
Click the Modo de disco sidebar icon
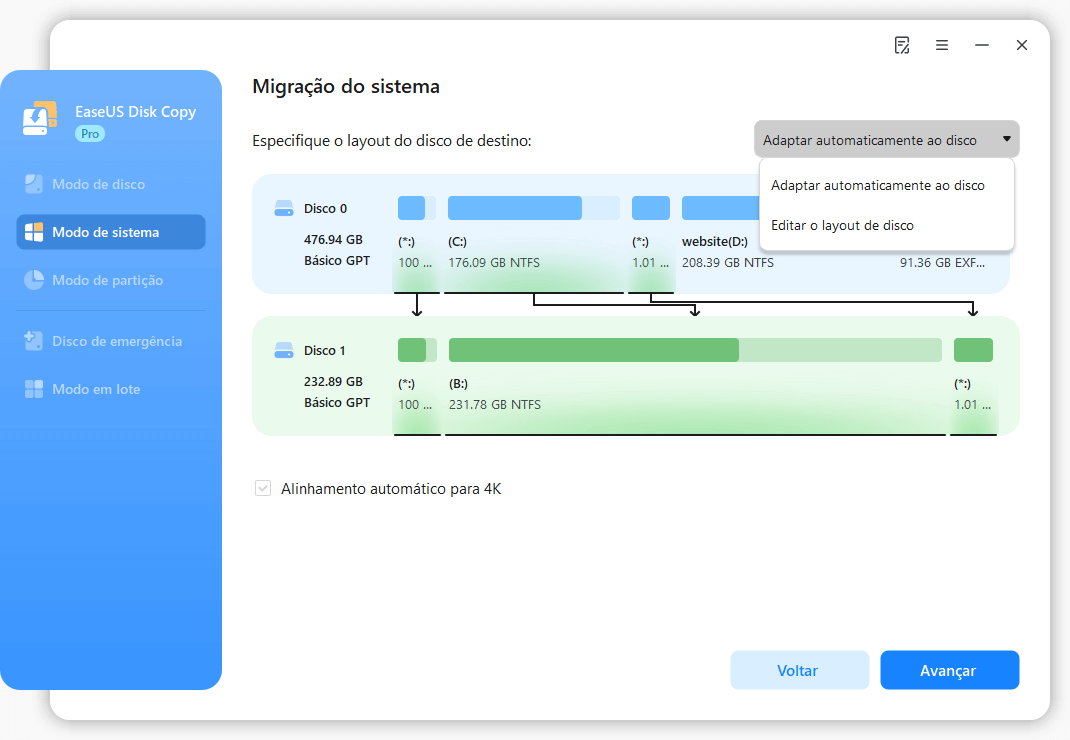(x=34, y=184)
